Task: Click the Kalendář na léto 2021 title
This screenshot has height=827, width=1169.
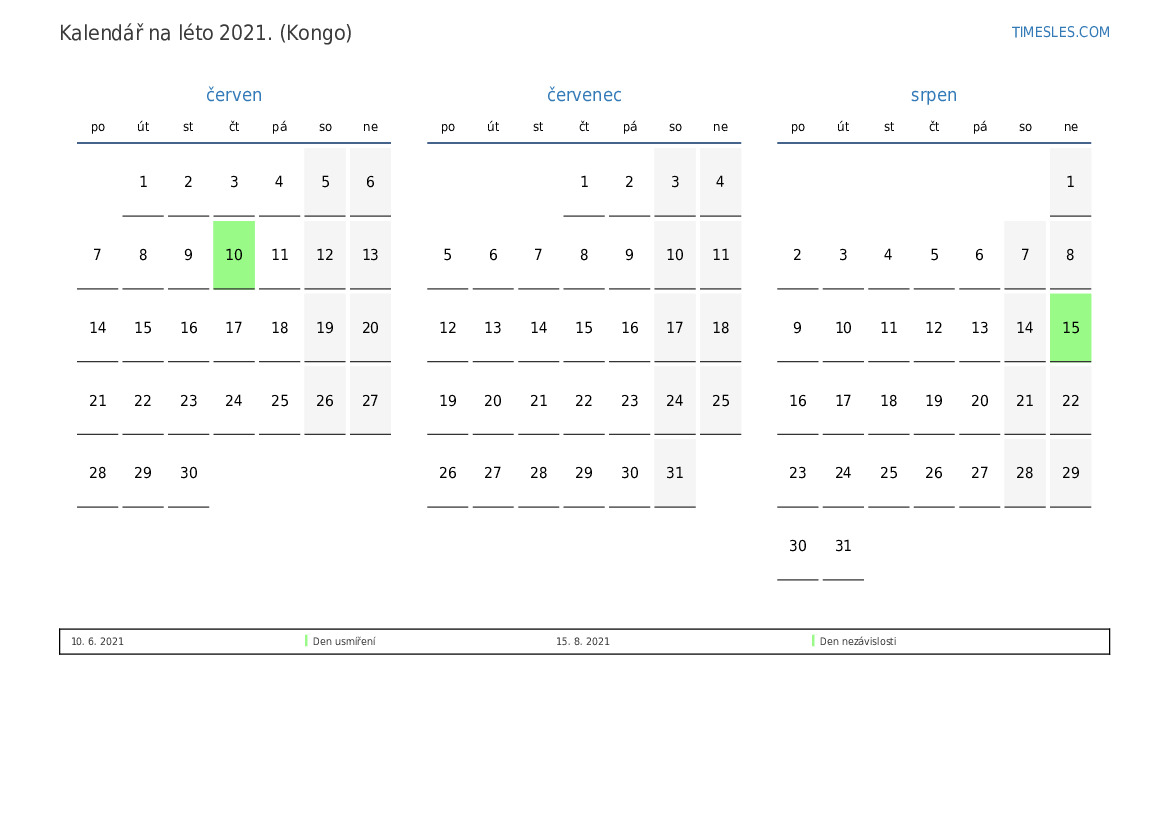Action: [x=206, y=33]
